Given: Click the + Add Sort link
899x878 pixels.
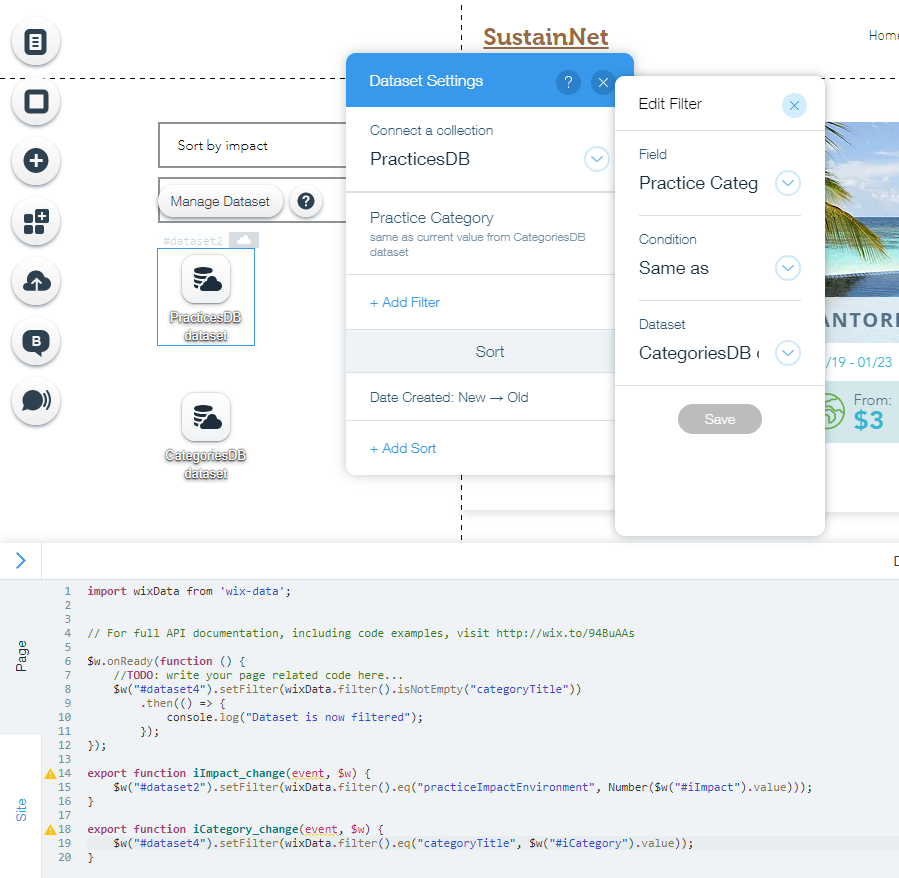Looking at the screenshot, I should 403,448.
